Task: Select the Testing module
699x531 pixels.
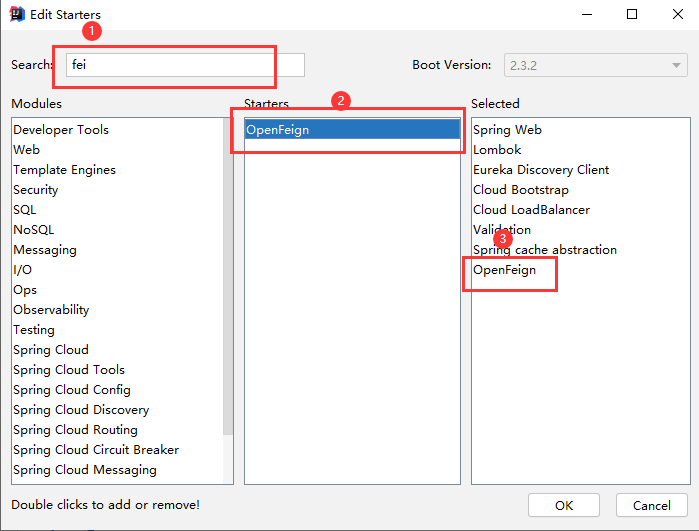Action: pyautogui.click(x=34, y=330)
